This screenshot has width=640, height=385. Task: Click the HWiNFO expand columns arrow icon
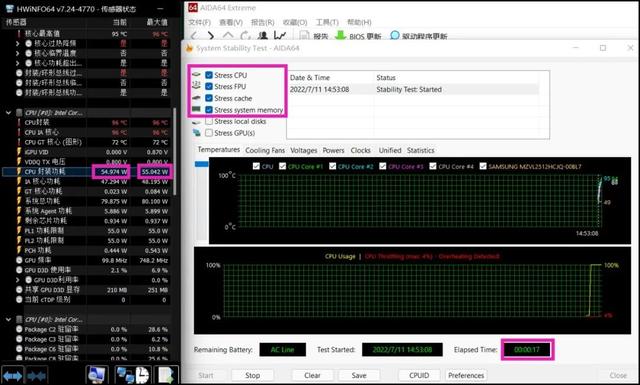13,375
